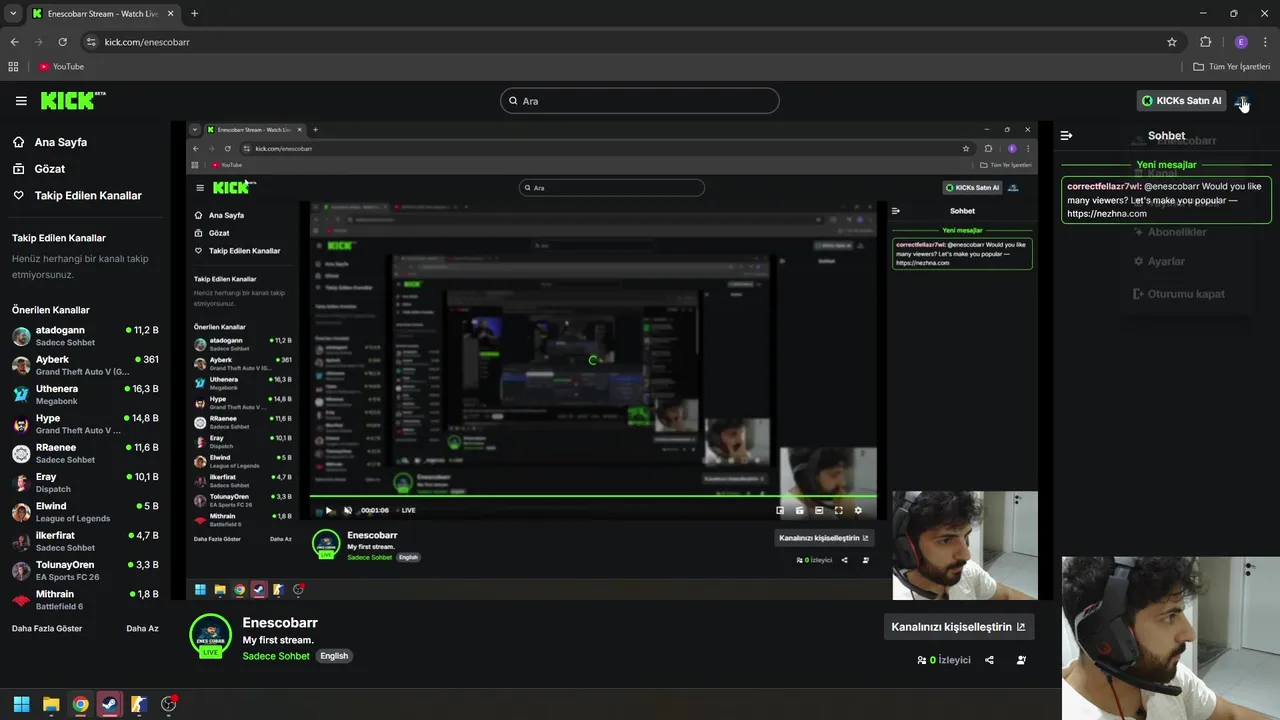This screenshot has height=720, width=1280.
Task: Open the apps grid in bookmarks bar
Action: pos(13,67)
